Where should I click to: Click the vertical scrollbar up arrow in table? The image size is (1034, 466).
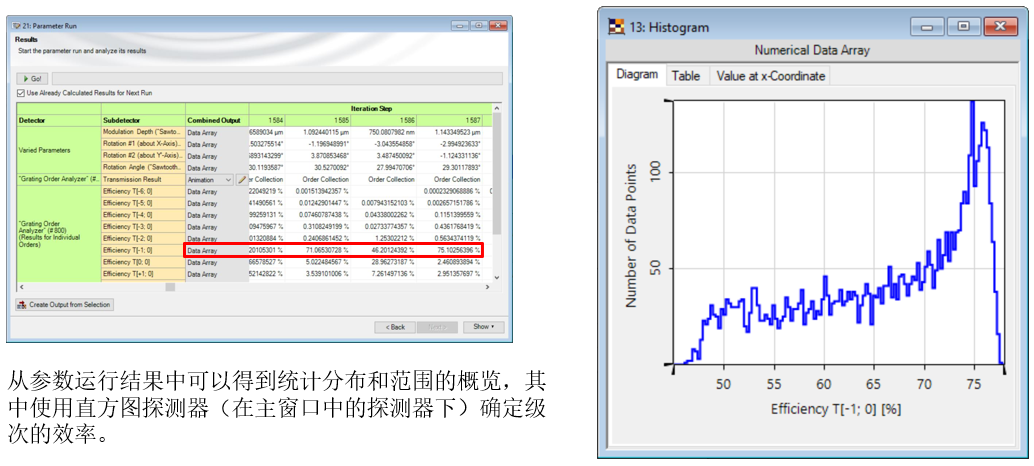(x=497, y=107)
